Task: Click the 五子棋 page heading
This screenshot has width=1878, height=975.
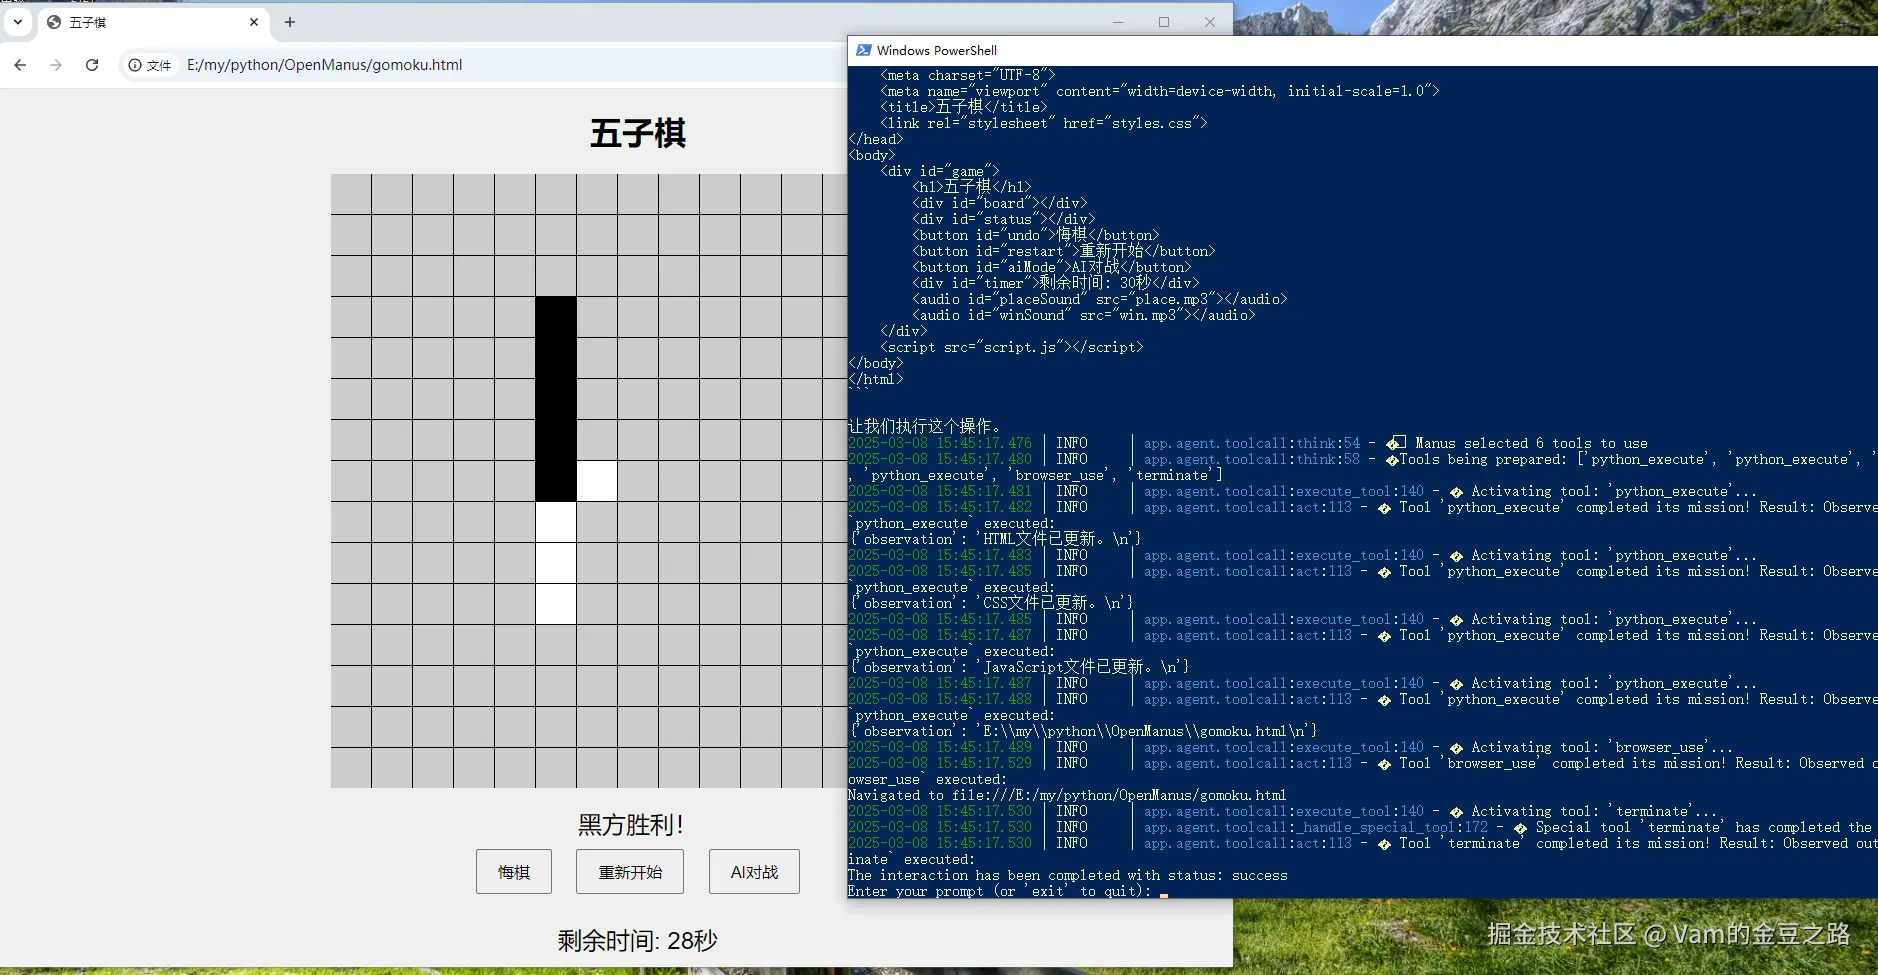Action: click(x=638, y=133)
